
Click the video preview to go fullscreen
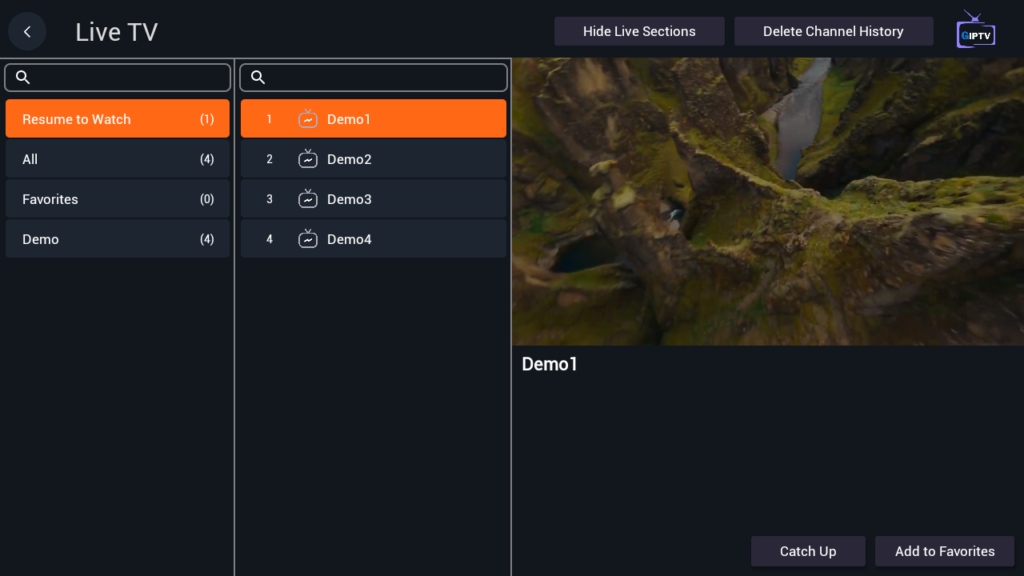(767, 201)
